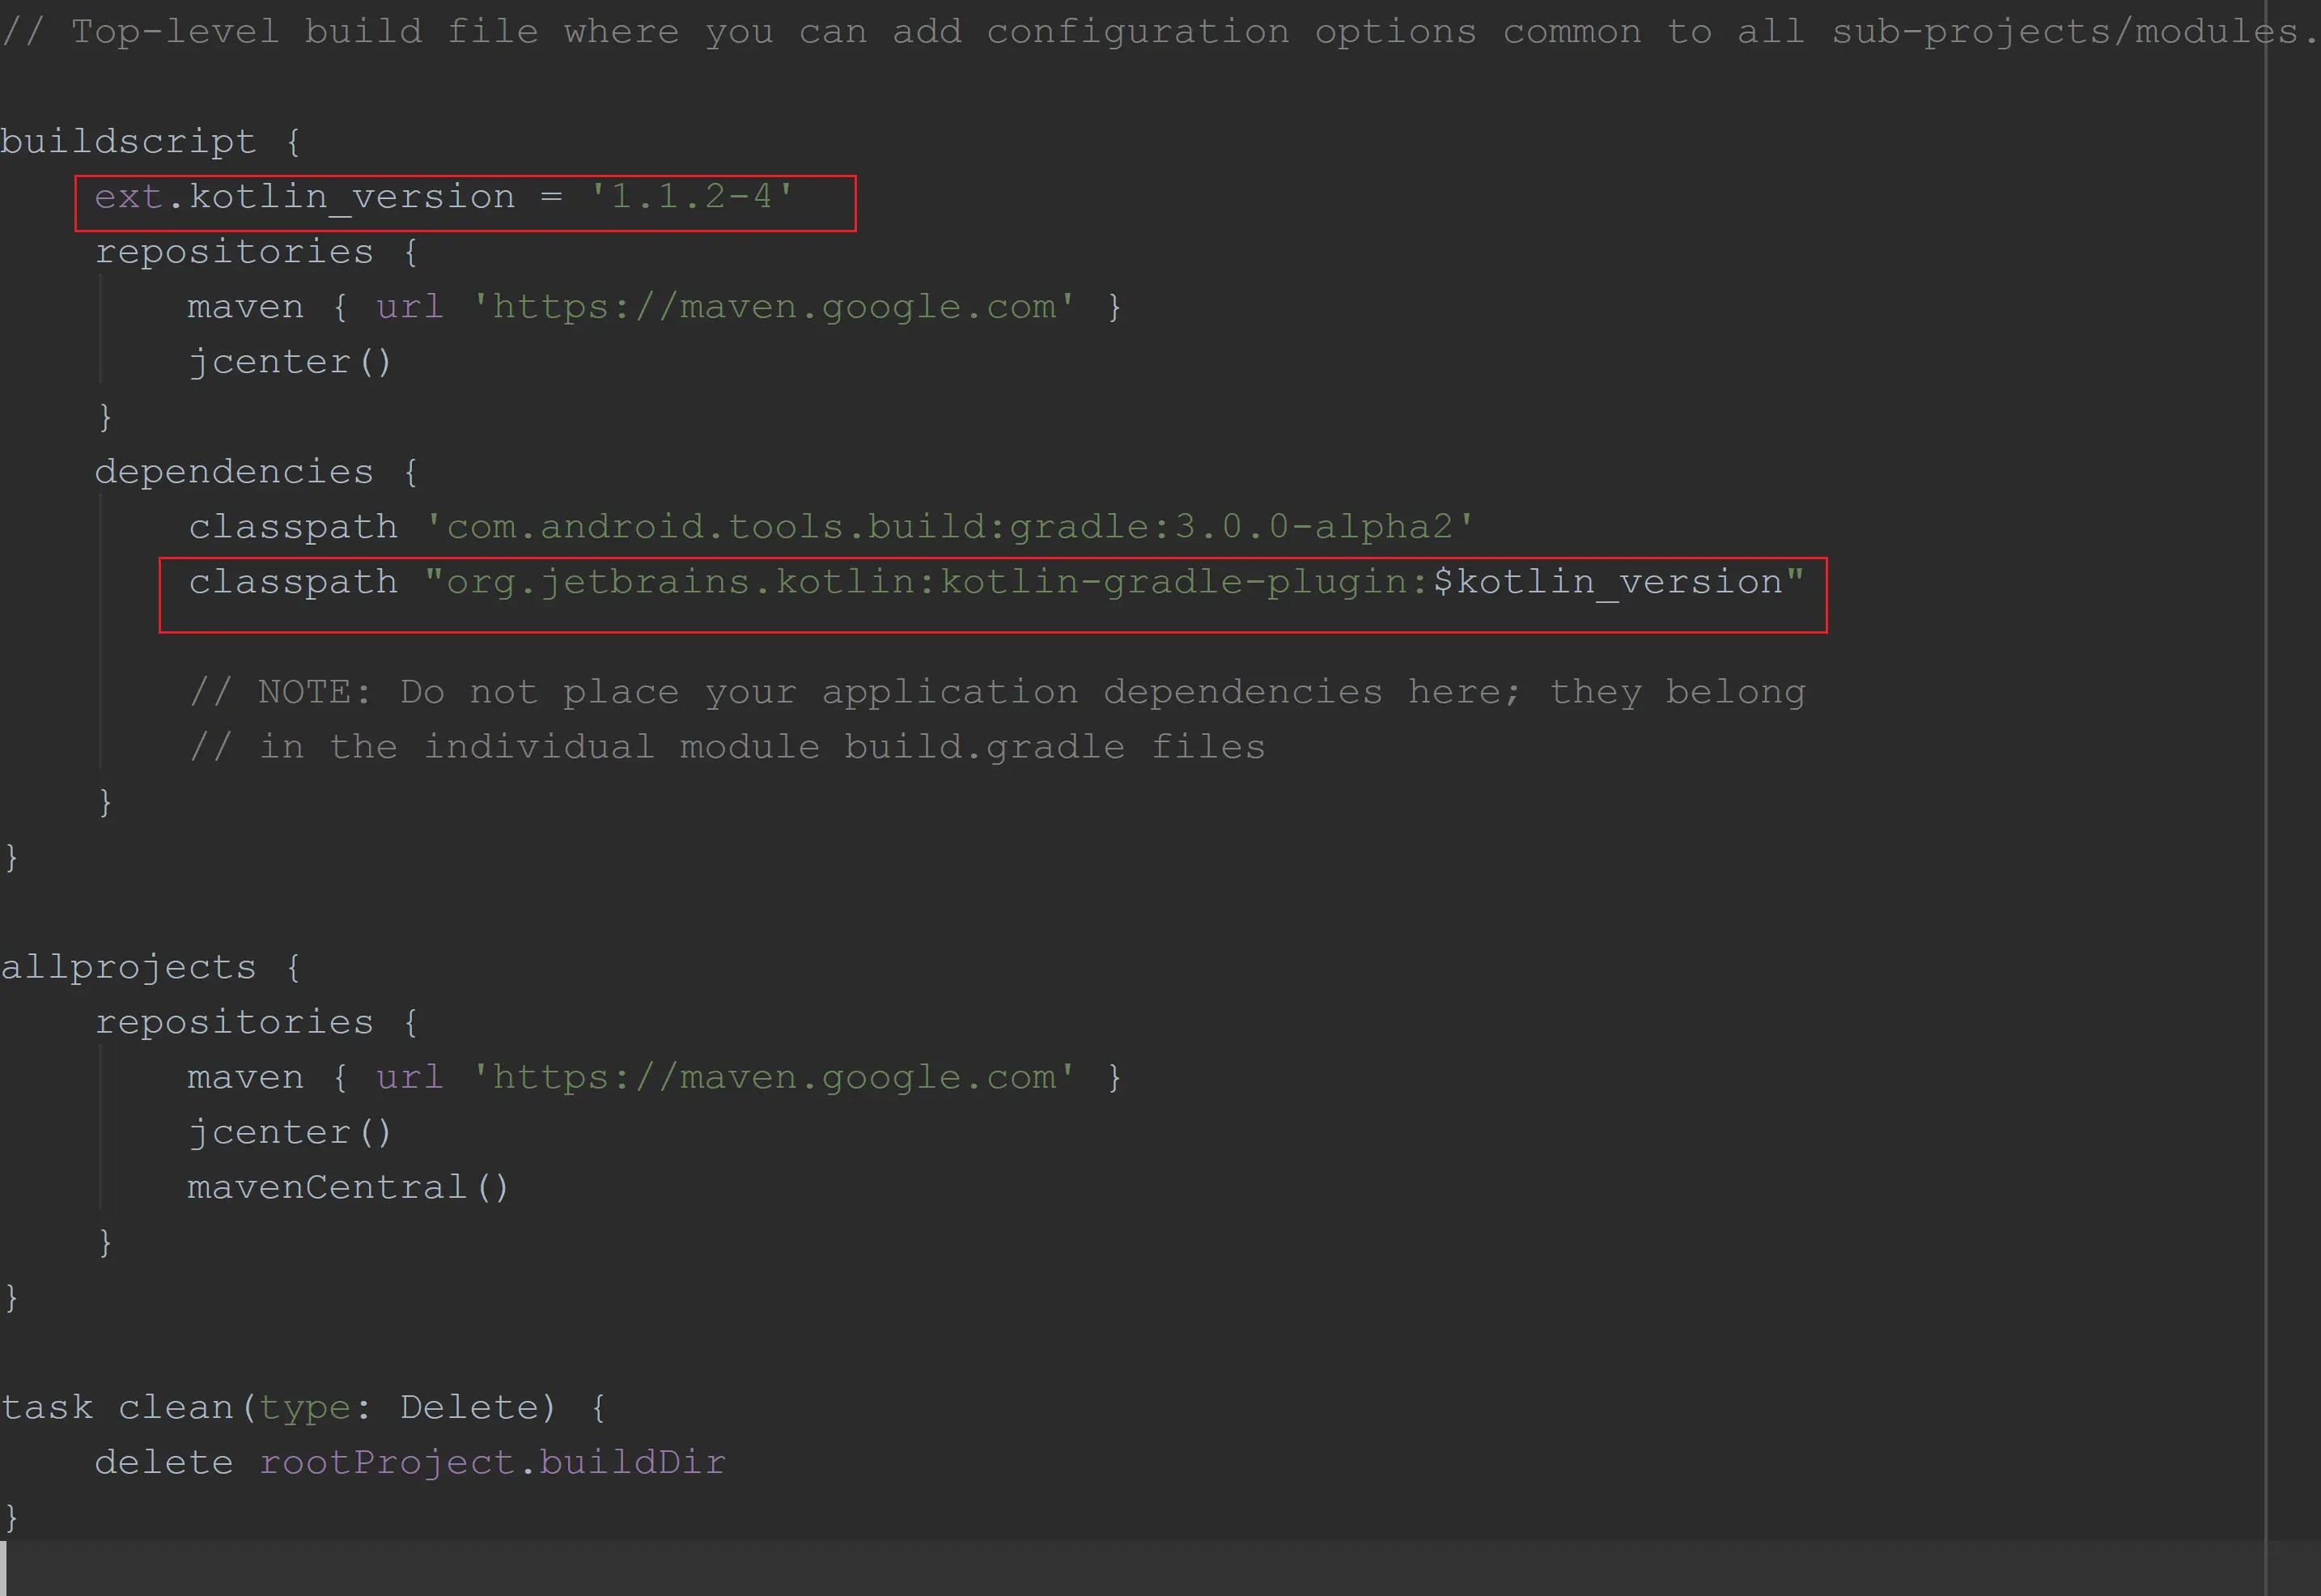Click the maven.google.com URL in buildscript
This screenshot has height=1596, width=2321.
tap(773, 307)
